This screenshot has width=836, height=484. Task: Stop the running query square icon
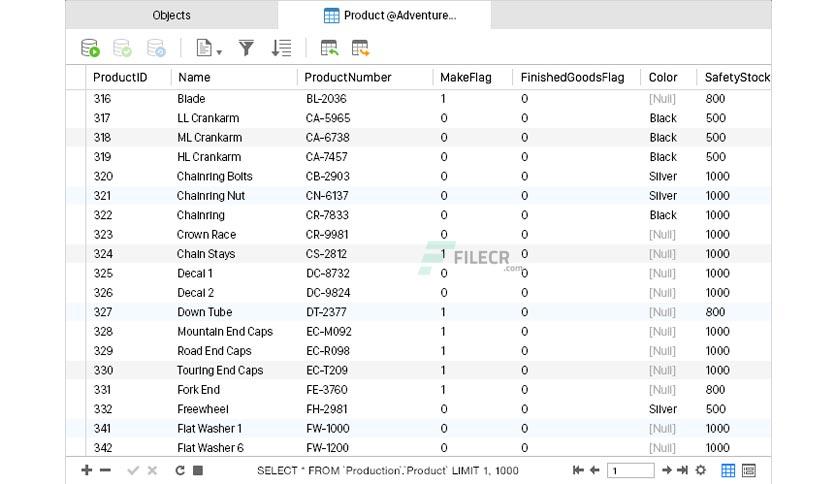[198, 470]
